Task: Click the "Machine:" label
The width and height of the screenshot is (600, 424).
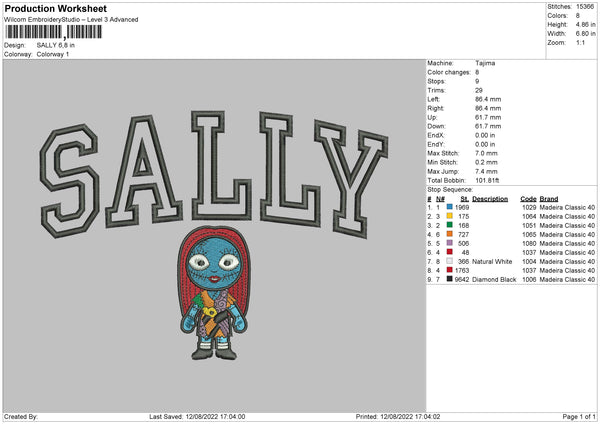Action: [440, 63]
